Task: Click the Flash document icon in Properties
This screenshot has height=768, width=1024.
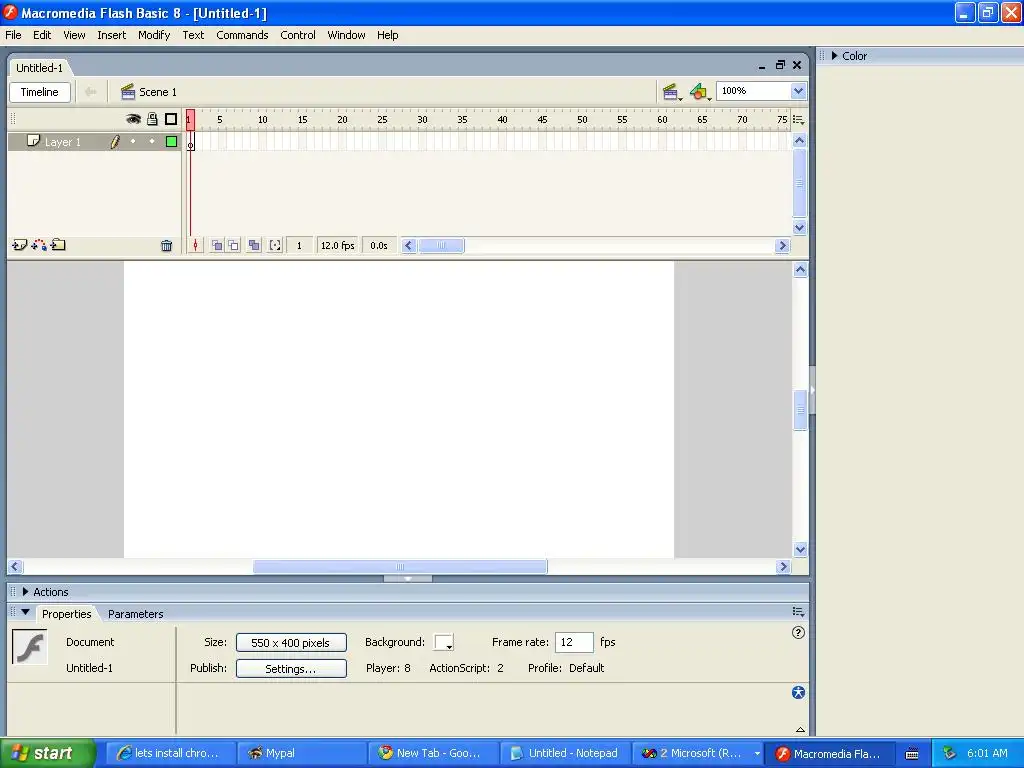Action: tap(30, 647)
